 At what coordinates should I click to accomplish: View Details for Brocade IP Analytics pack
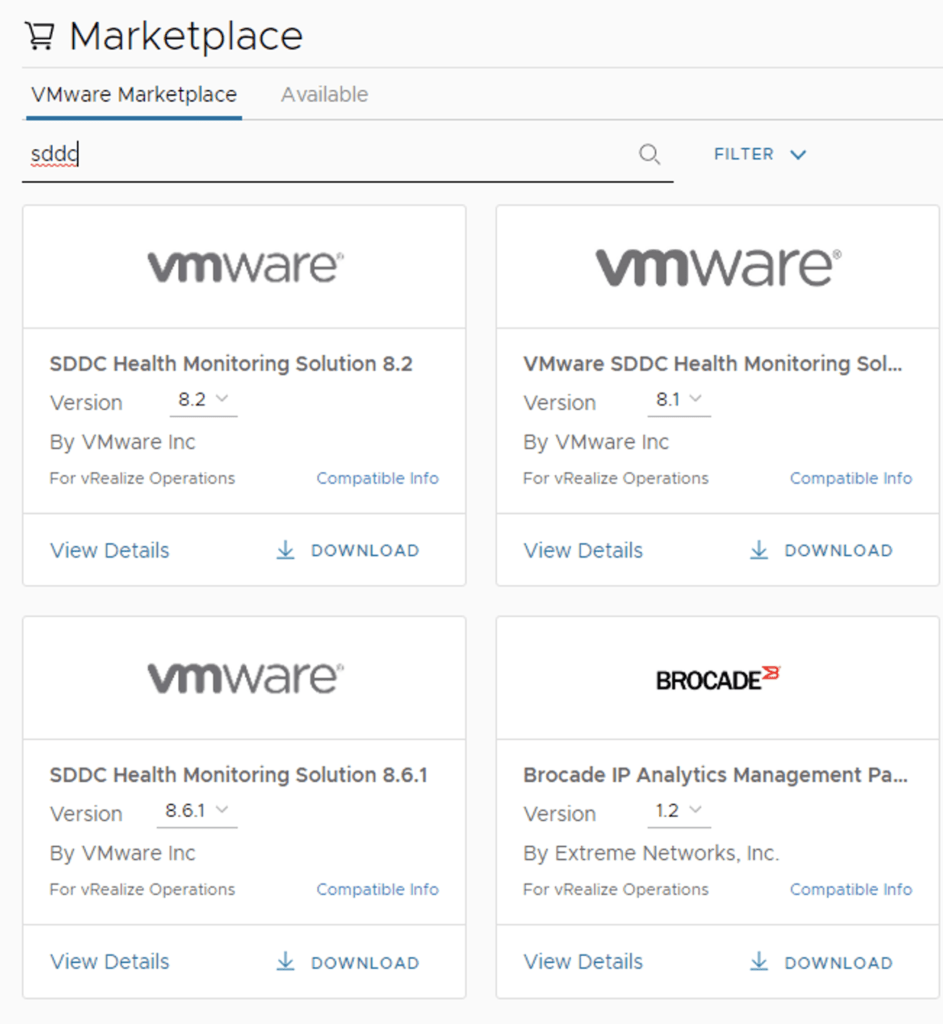583,962
